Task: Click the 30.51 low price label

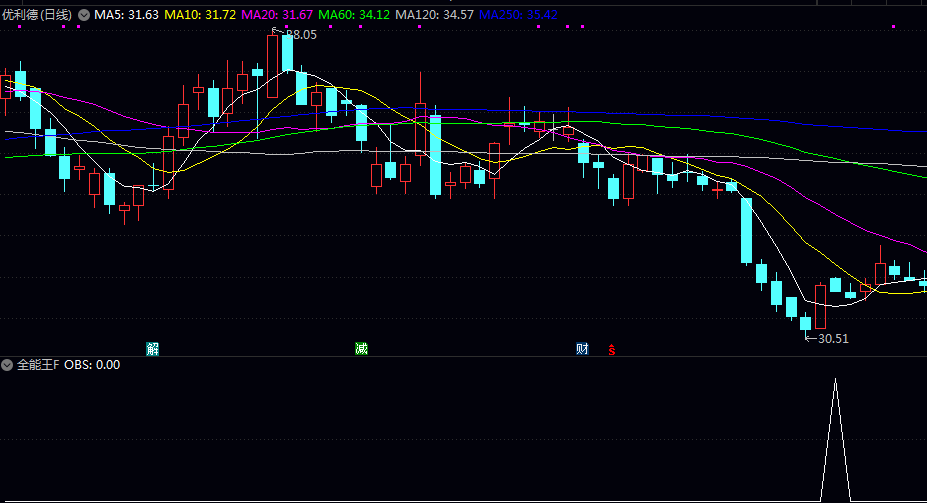Action: point(832,339)
